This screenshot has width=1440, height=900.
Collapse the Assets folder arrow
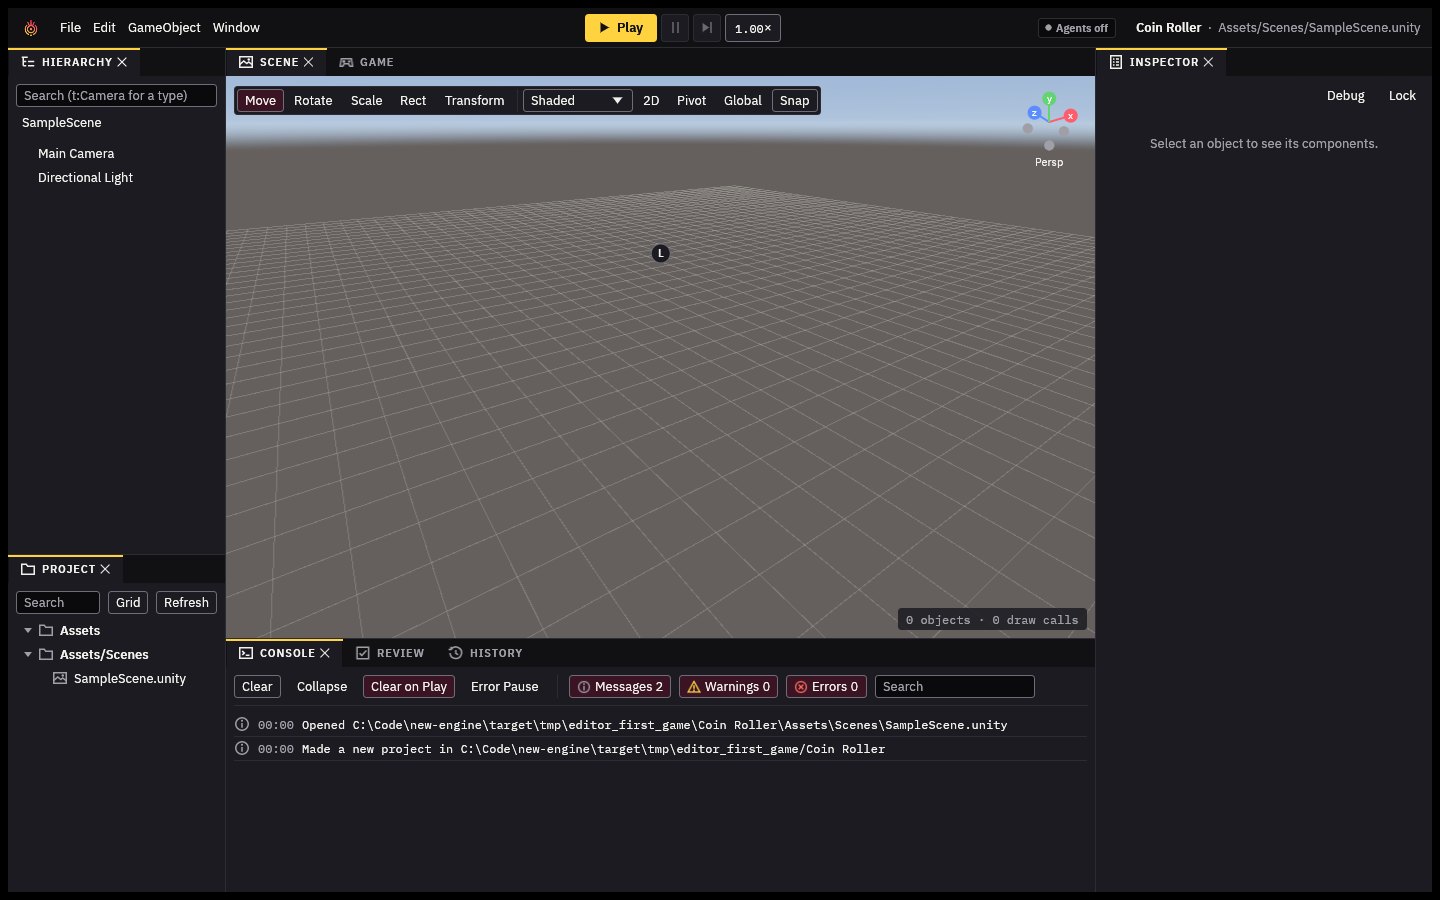(28, 630)
